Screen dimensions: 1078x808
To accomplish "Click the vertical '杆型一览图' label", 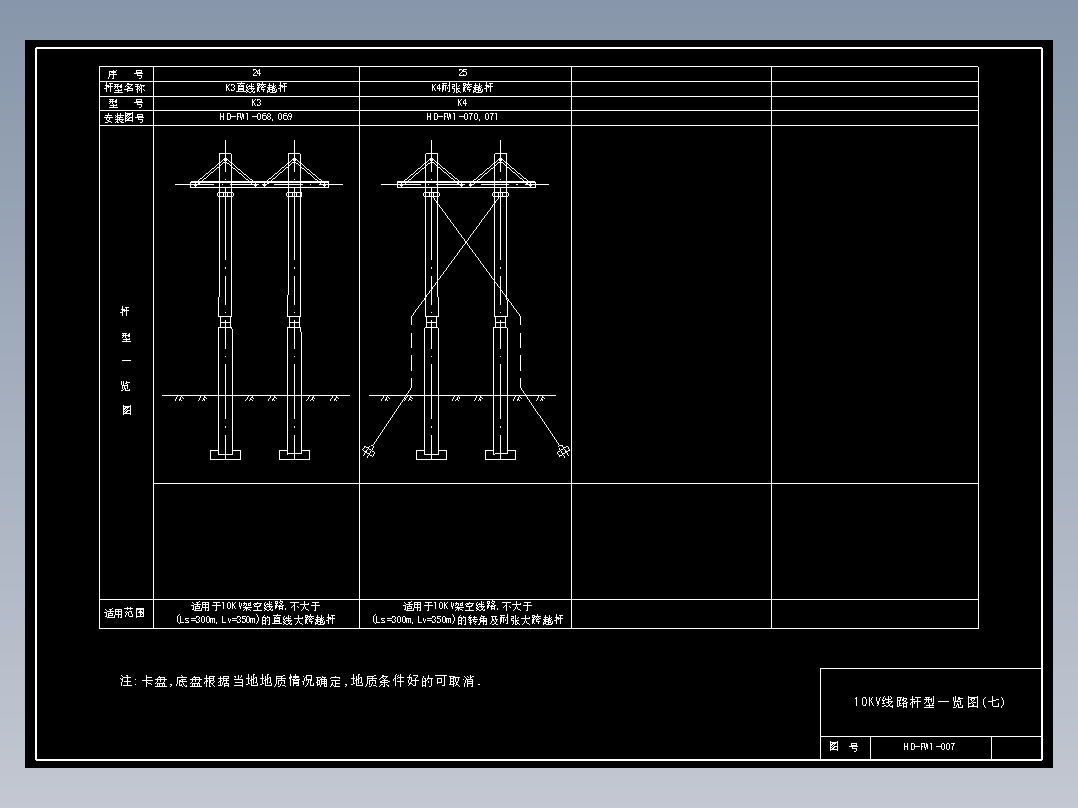I will click(x=126, y=361).
